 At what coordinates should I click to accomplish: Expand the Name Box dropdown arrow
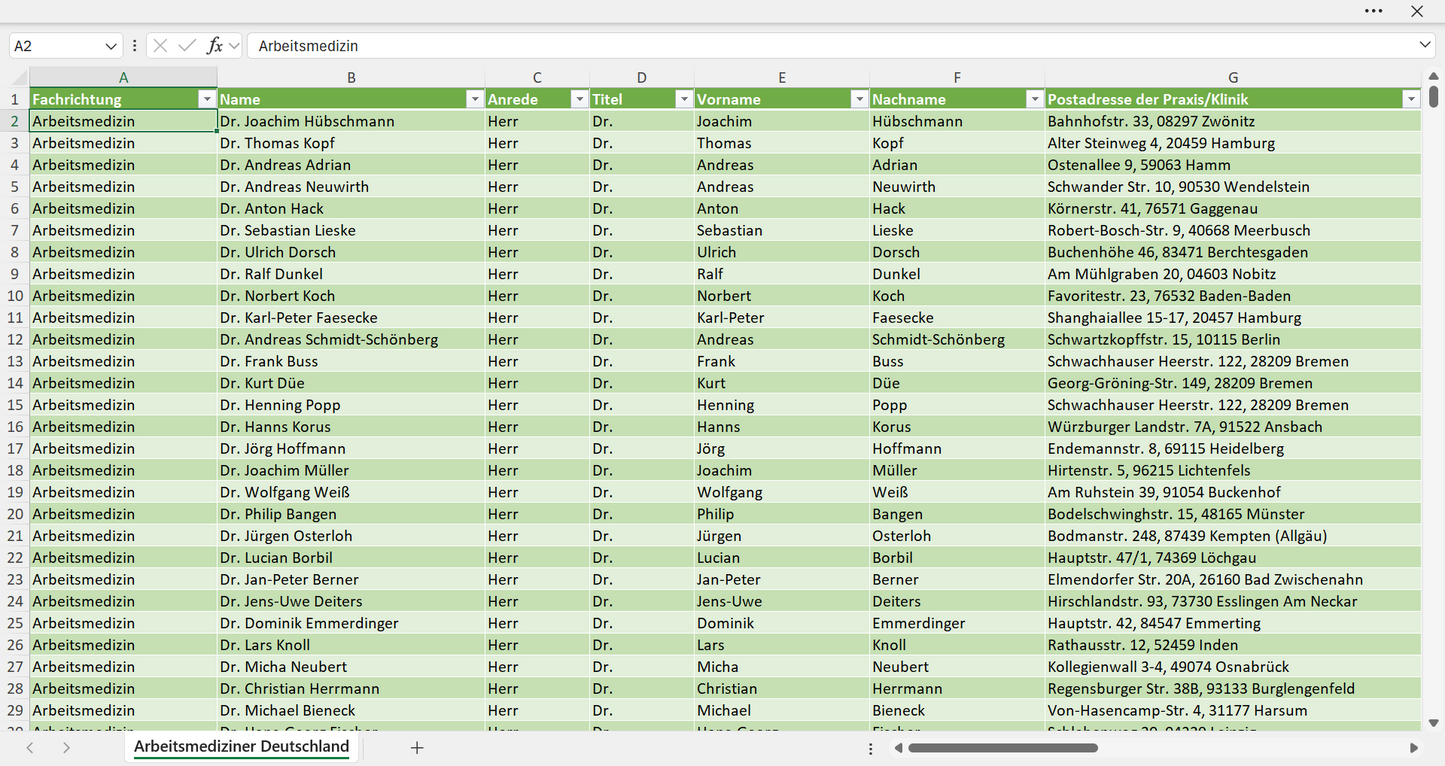111,46
